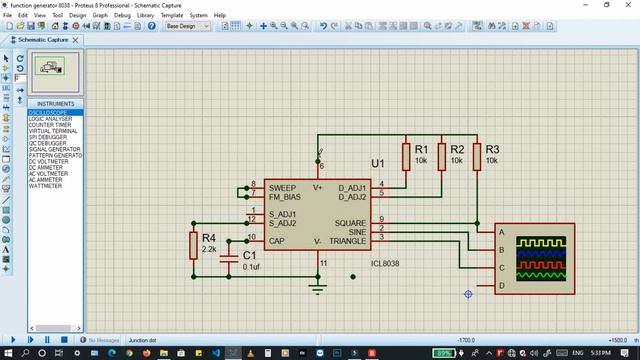The height and width of the screenshot is (360, 640).
Task: Select WATTMETER in instruments list
Action: [56, 186]
